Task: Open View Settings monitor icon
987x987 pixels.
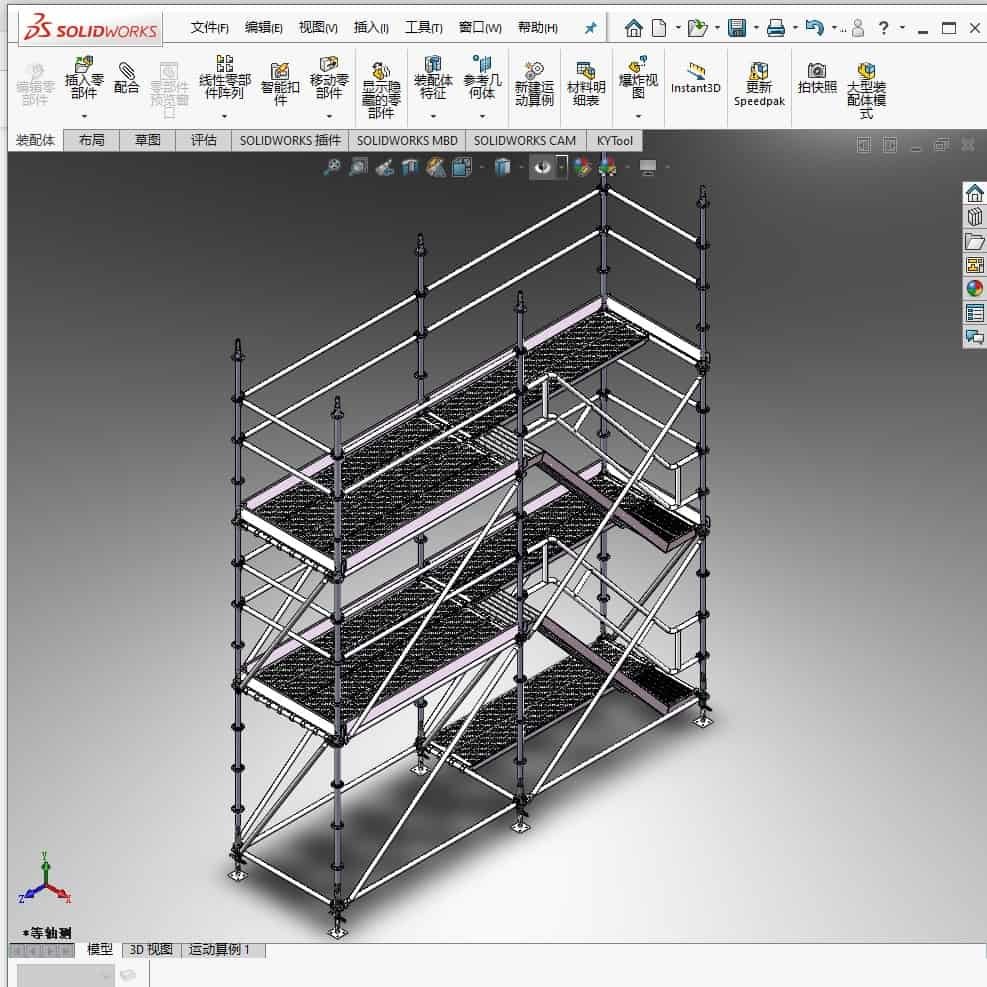Action: click(x=648, y=167)
